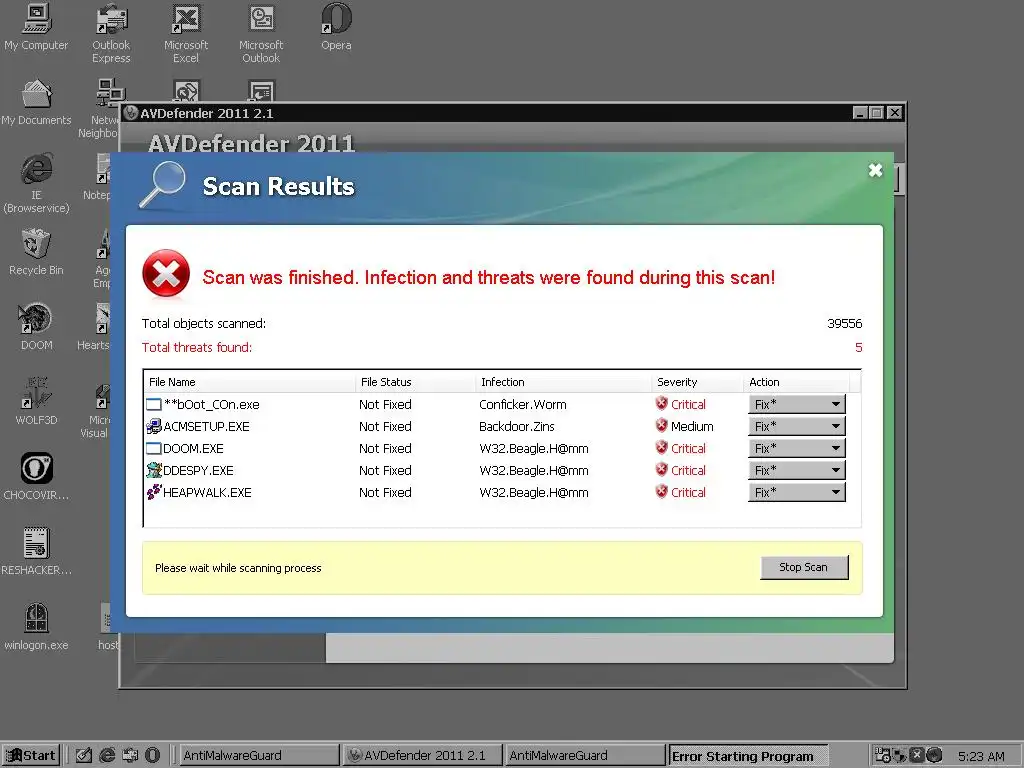1024x768 pixels.
Task: Open My Computer desktop icon
Action: [x=36, y=26]
